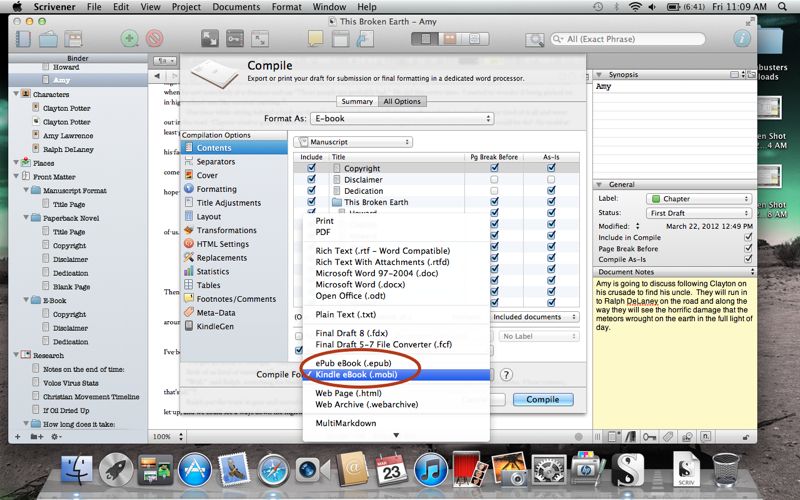Toggle Pg Break Before for Dedication

click(494, 190)
